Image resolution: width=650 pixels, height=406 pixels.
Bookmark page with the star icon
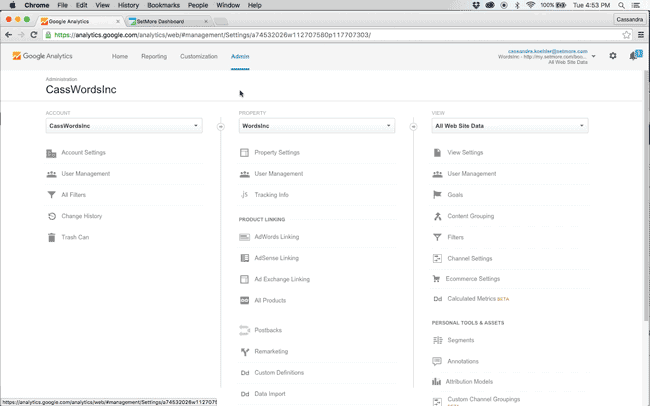pyautogui.click(x=626, y=35)
